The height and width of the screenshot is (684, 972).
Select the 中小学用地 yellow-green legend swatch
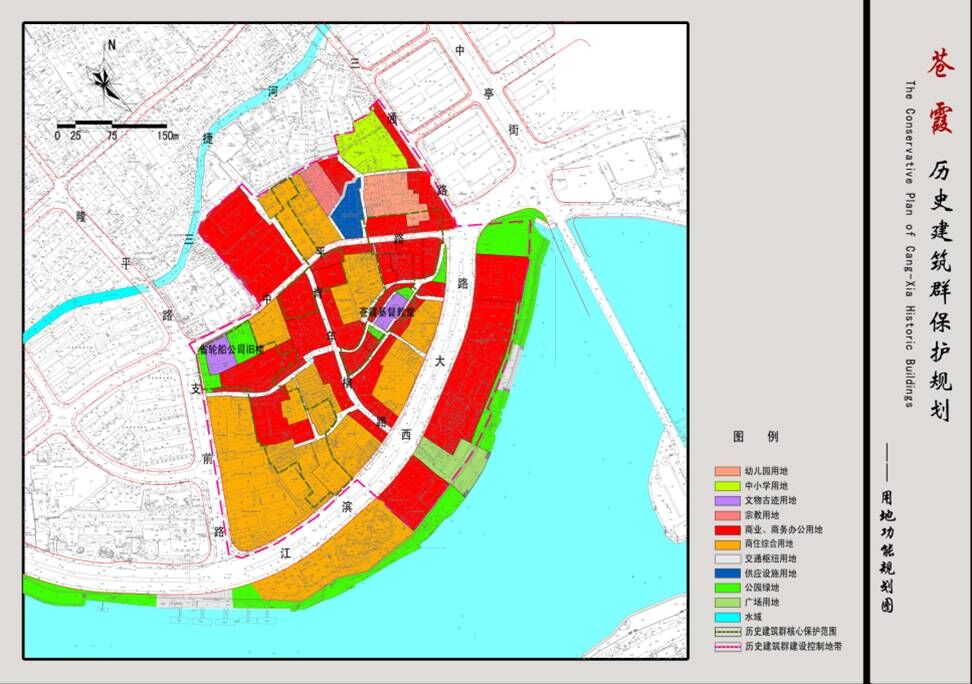coord(726,485)
